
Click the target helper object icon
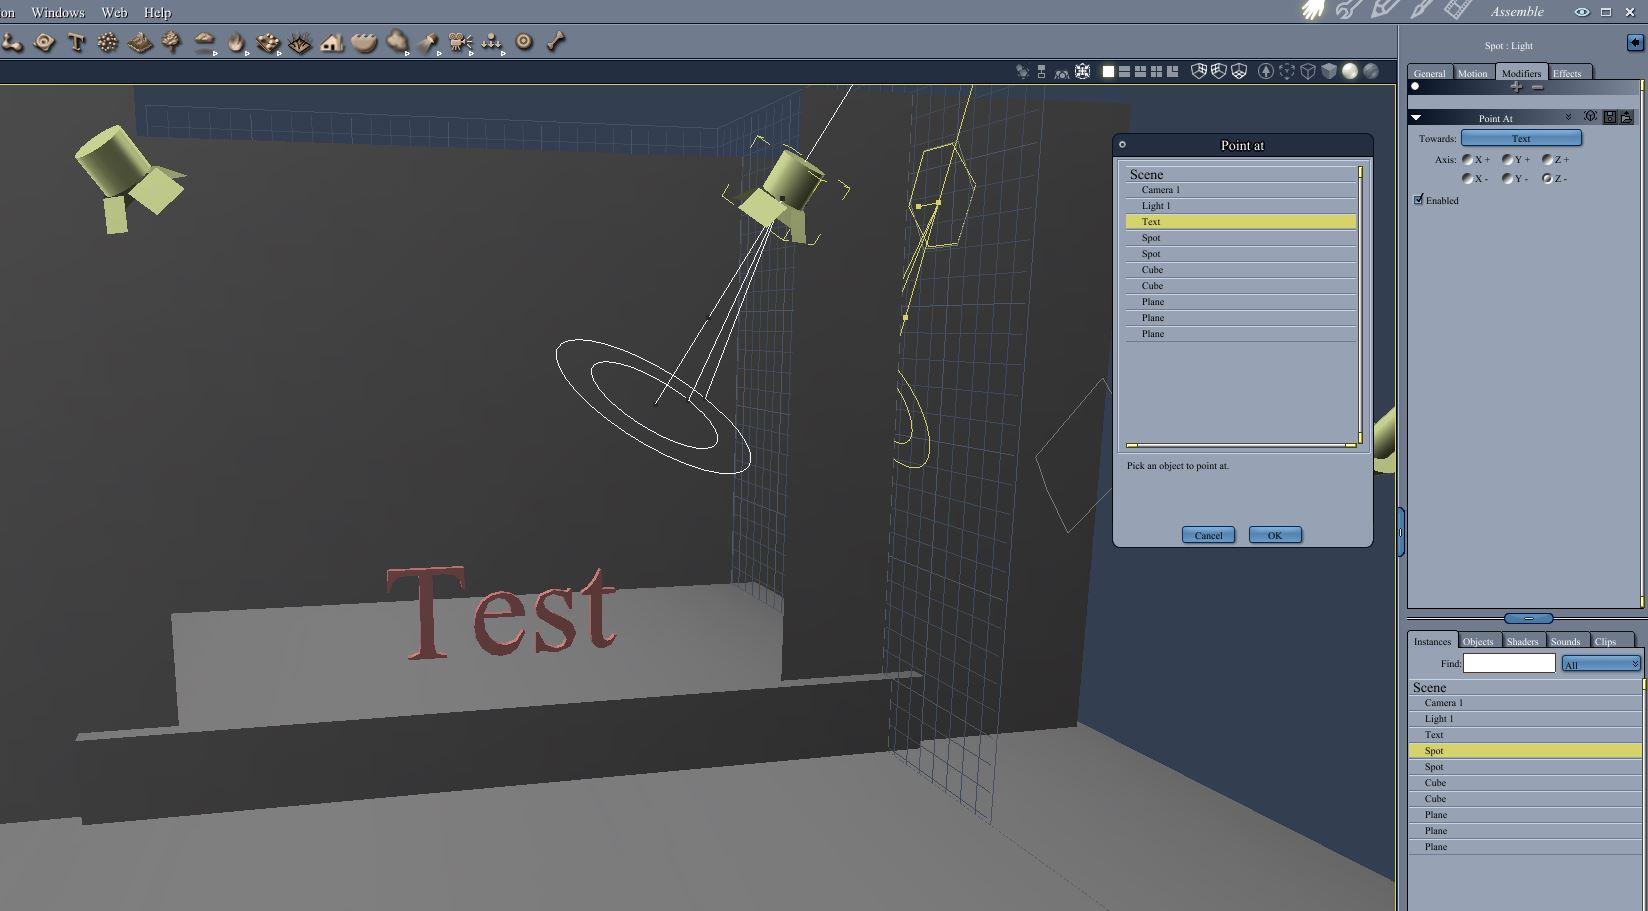524,42
